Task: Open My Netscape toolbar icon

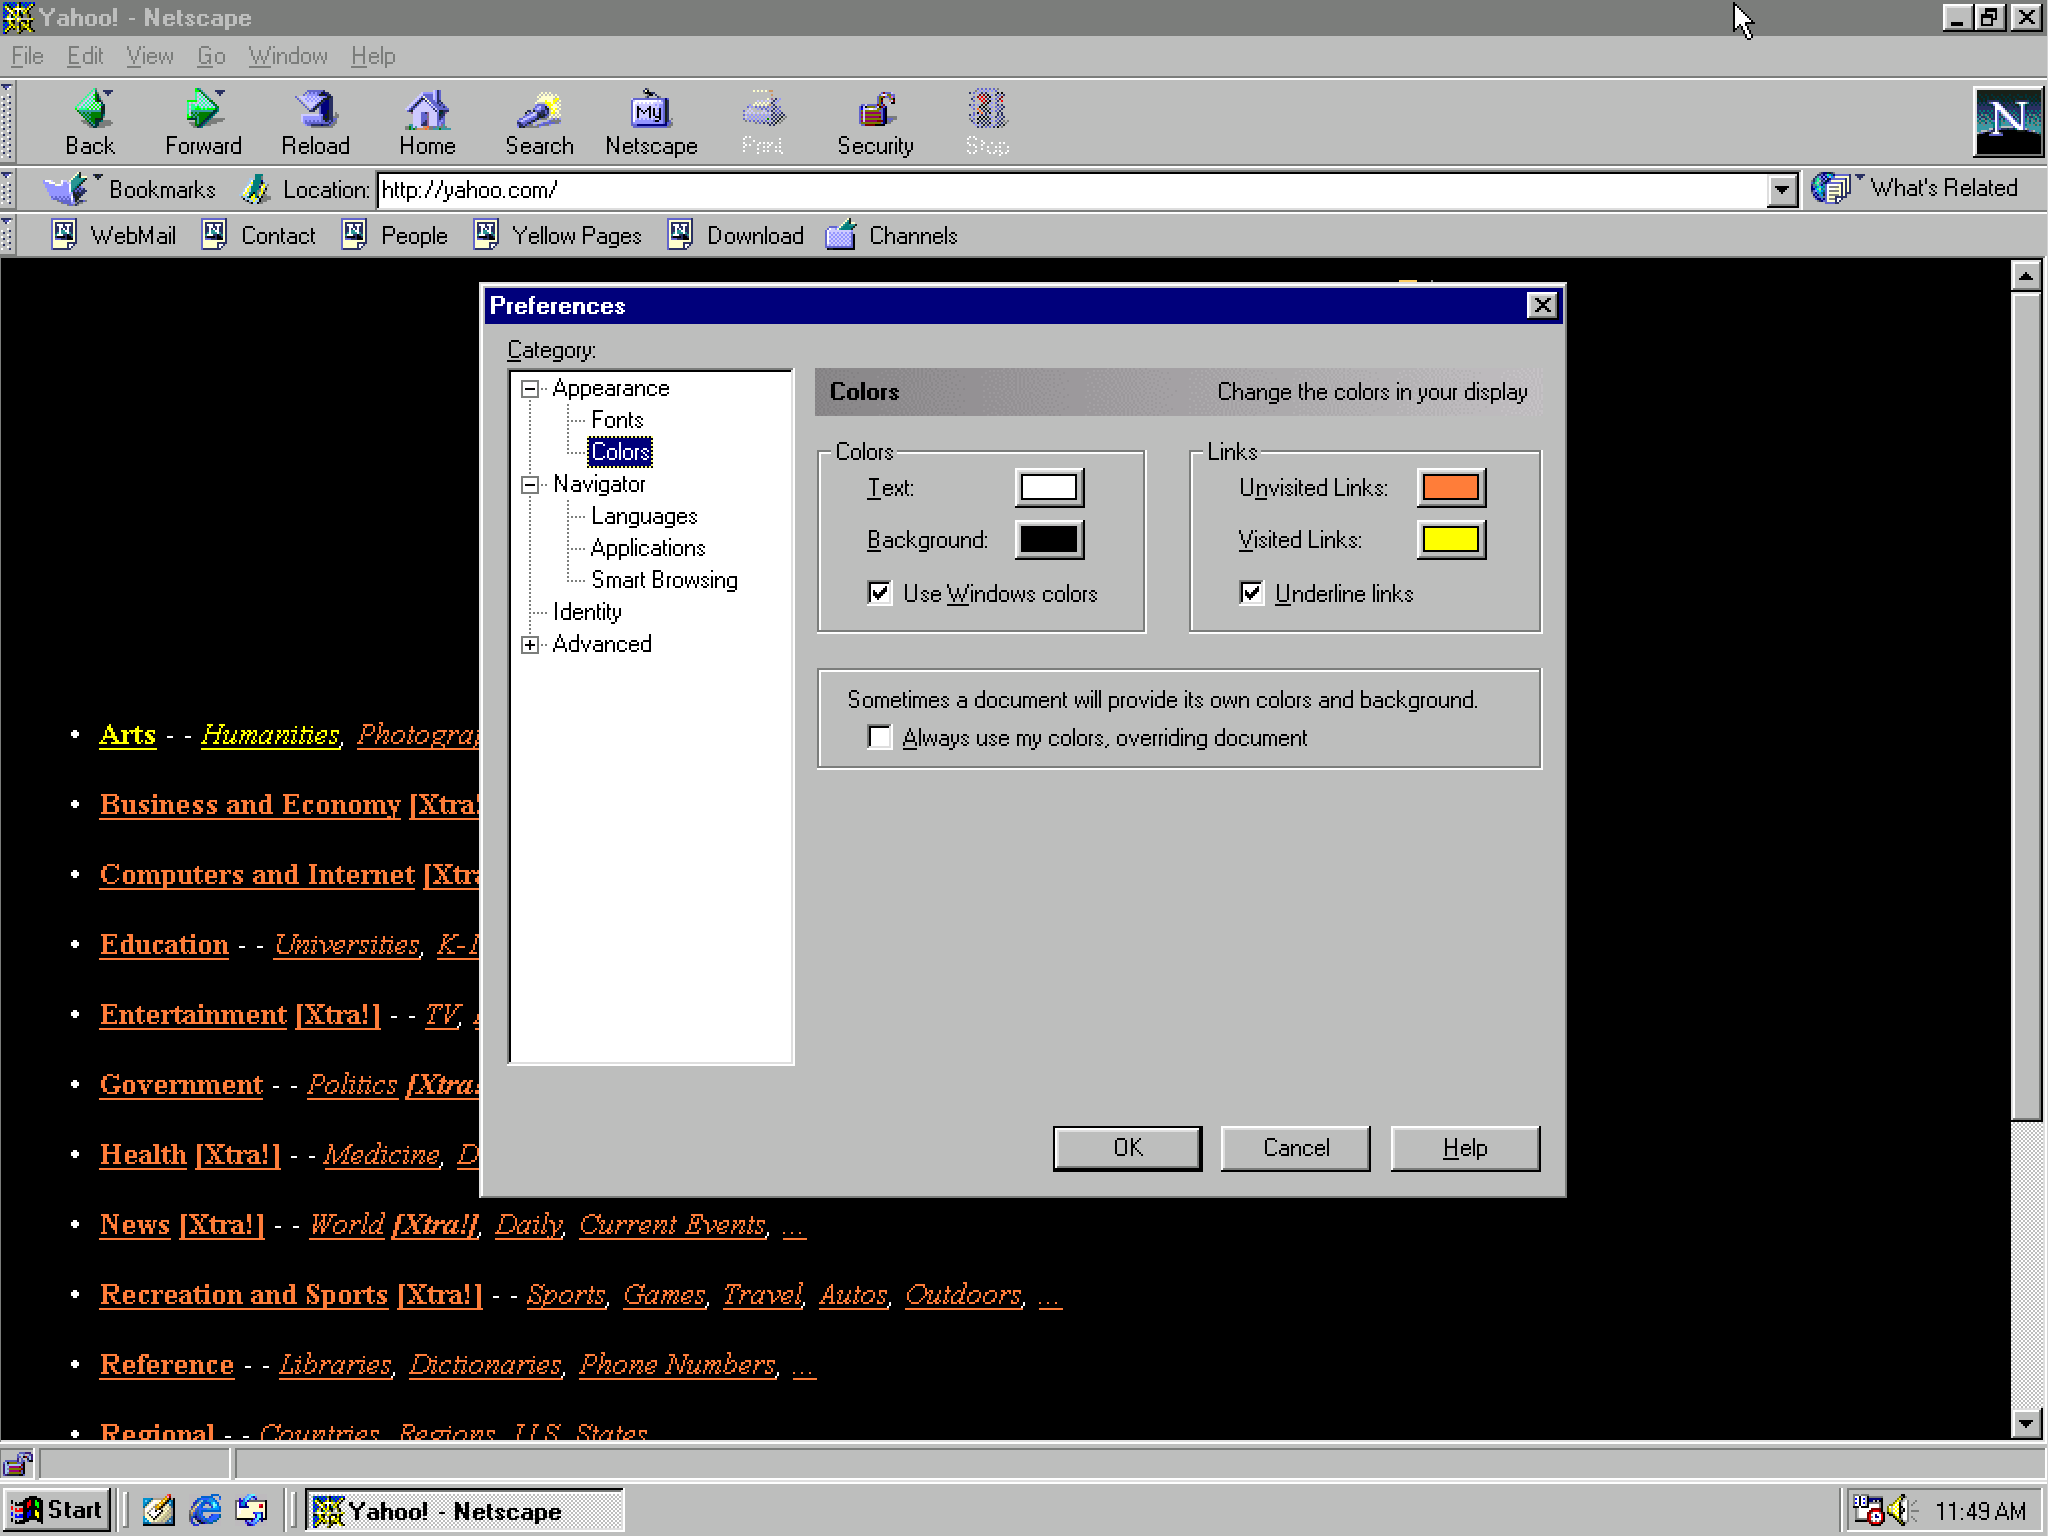Action: (651, 122)
